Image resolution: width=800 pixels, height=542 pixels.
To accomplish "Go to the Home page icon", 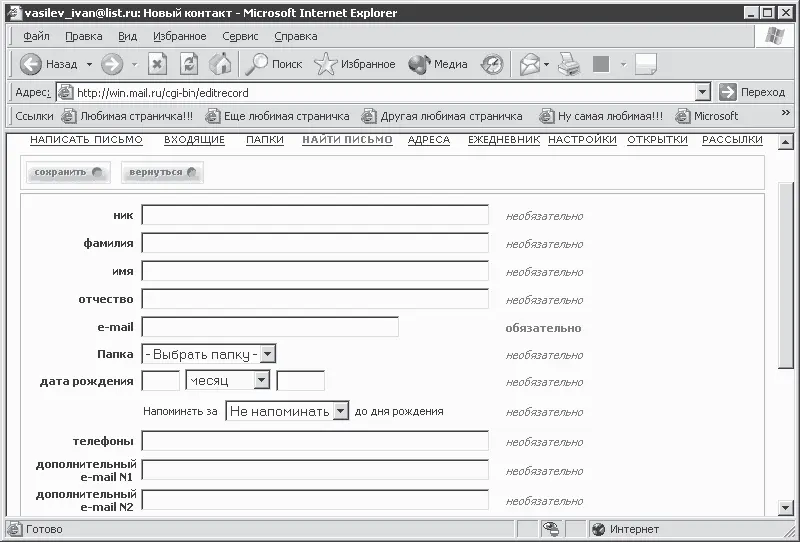I will point(220,65).
